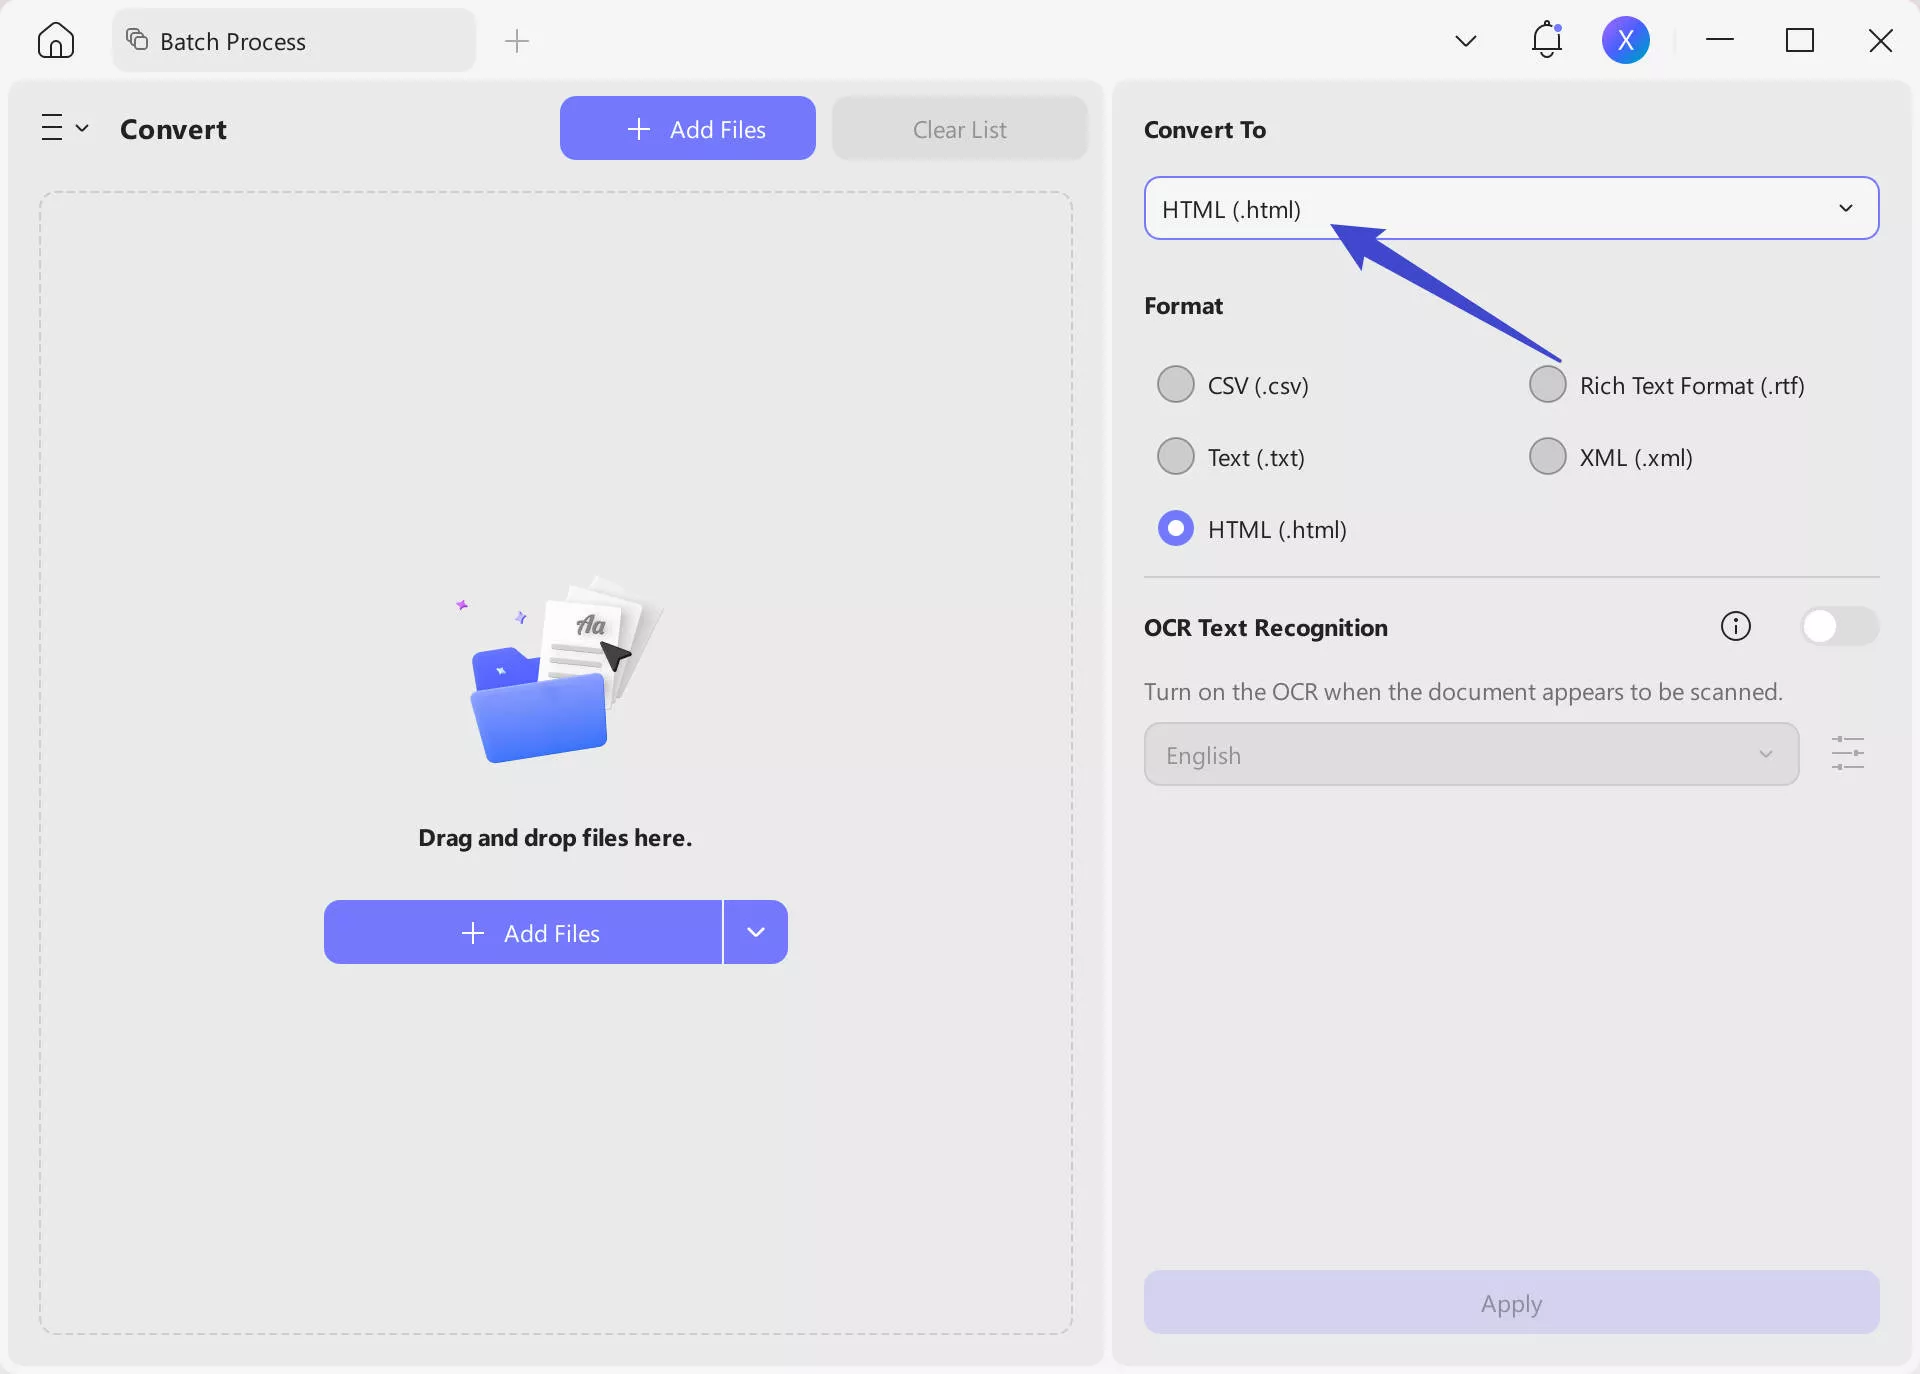Open the batch tool list menu icon
This screenshot has width=1920, height=1374.
pos(64,128)
